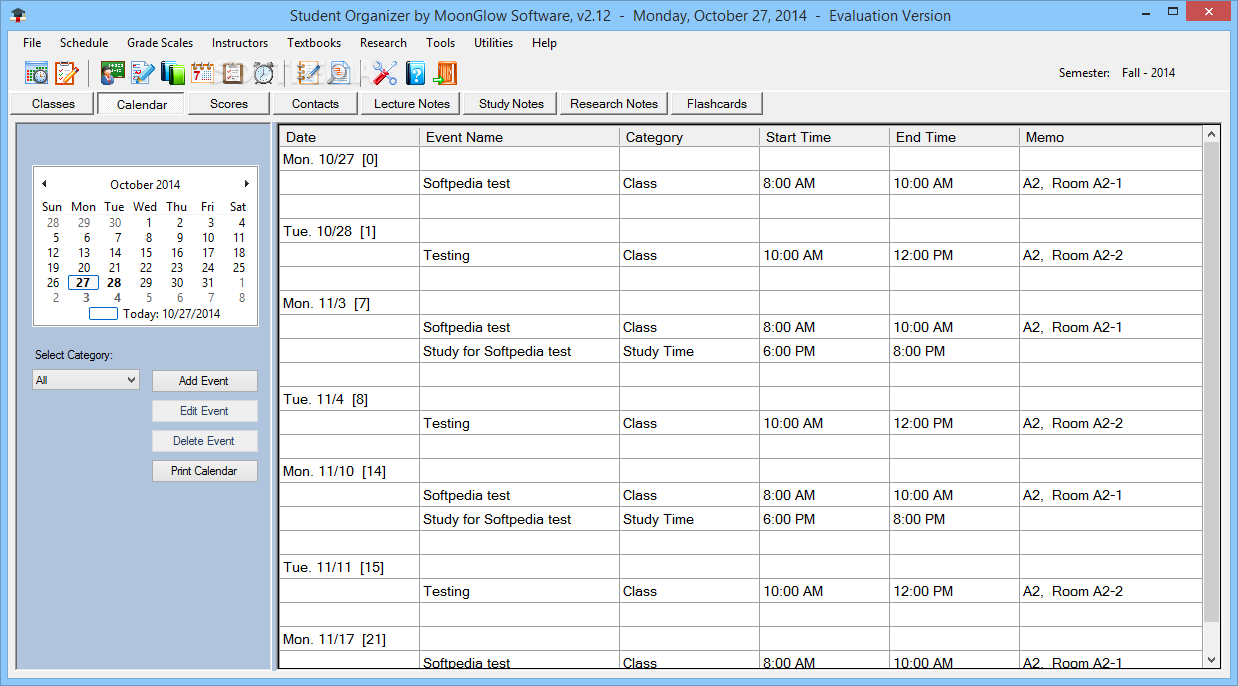Open the Instructors menu

tap(240, 43)
